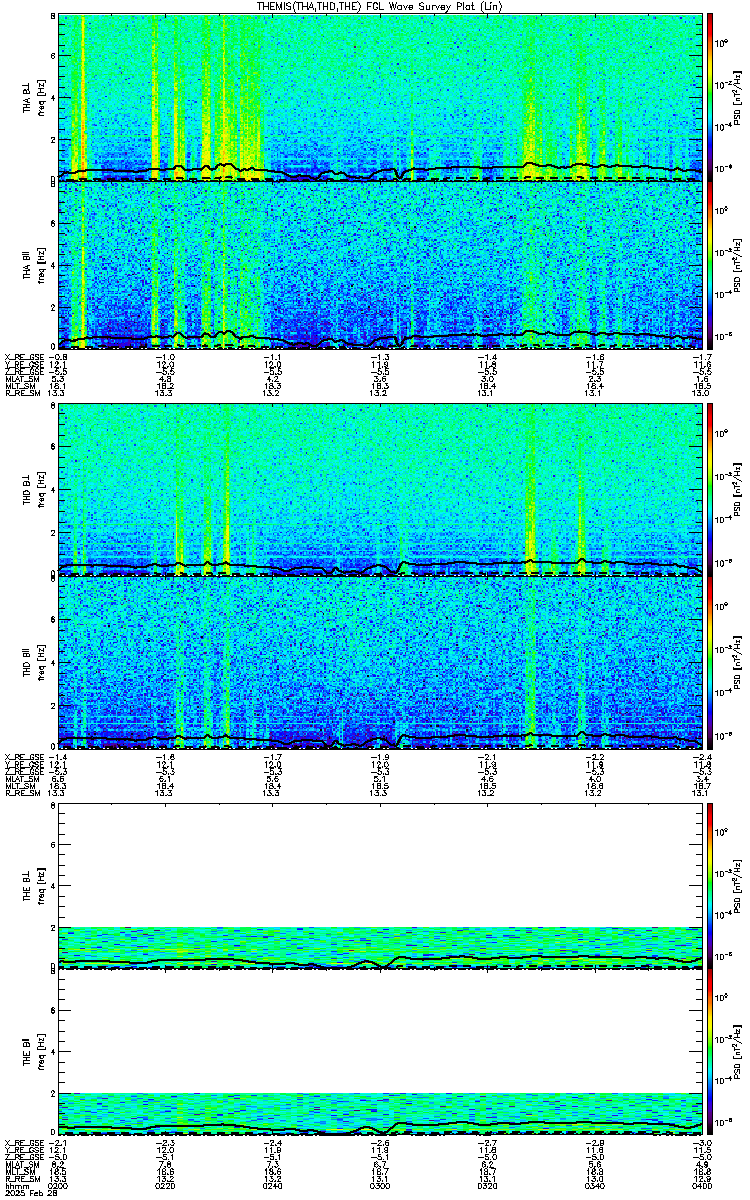Image resolution: width=750 pixels, height=1200 pixels.
Task: Click the PSD color bar beside THE B-parallel
Action: (x=710, y=1053)
